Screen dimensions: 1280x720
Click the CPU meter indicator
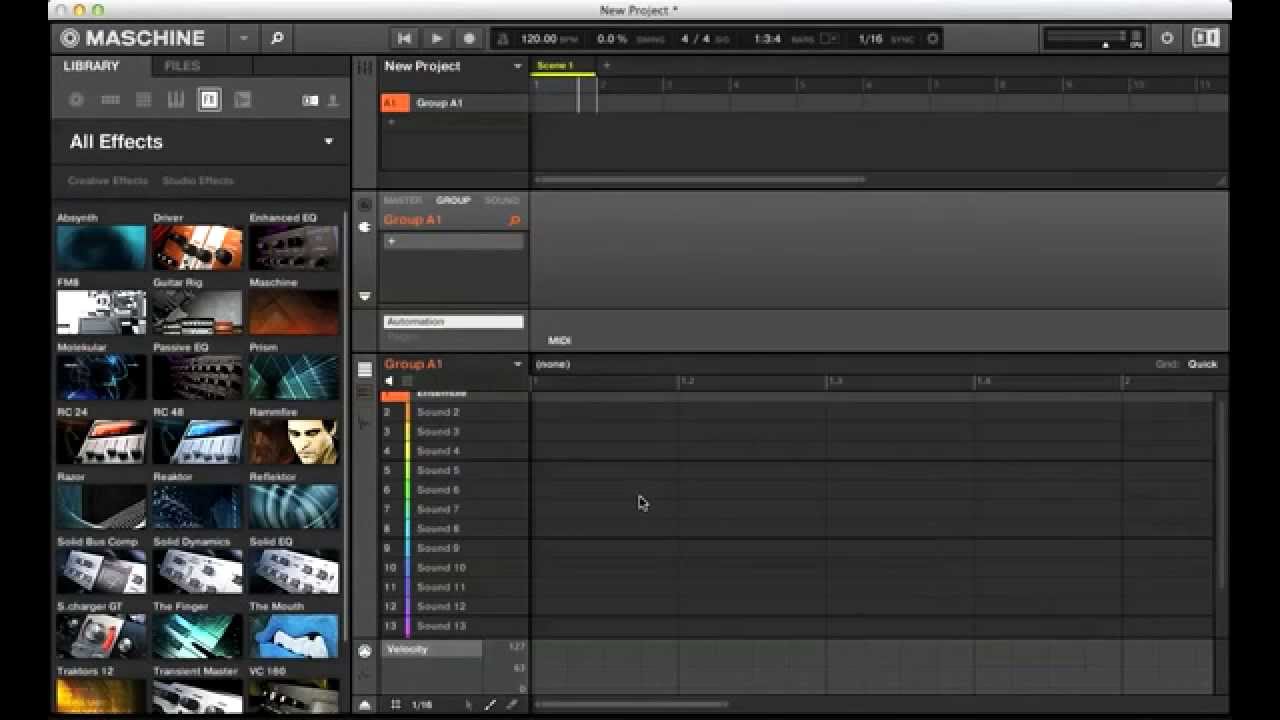[1136, 38]
